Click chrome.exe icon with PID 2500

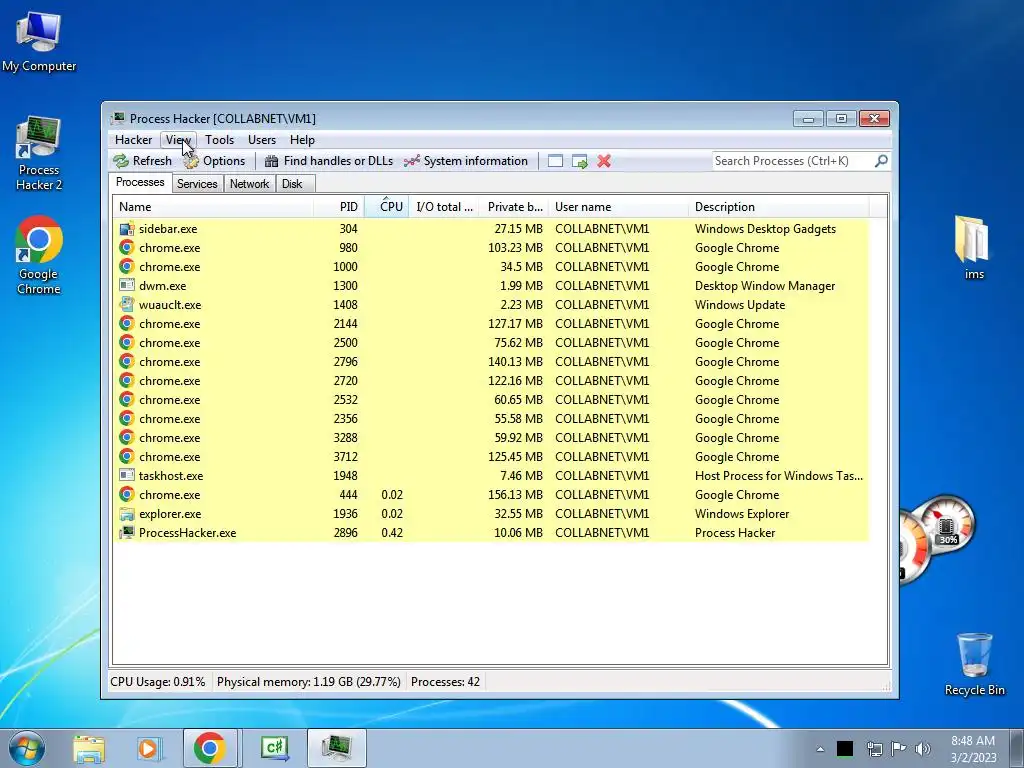pos(127,342)
